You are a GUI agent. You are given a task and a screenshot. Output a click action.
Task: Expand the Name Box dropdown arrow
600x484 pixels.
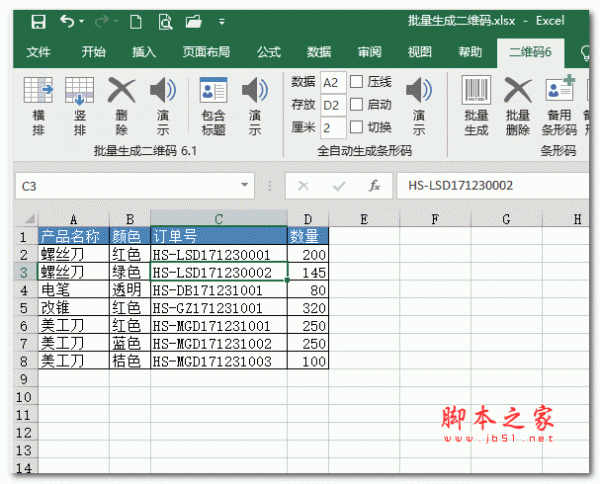(245, 185)
